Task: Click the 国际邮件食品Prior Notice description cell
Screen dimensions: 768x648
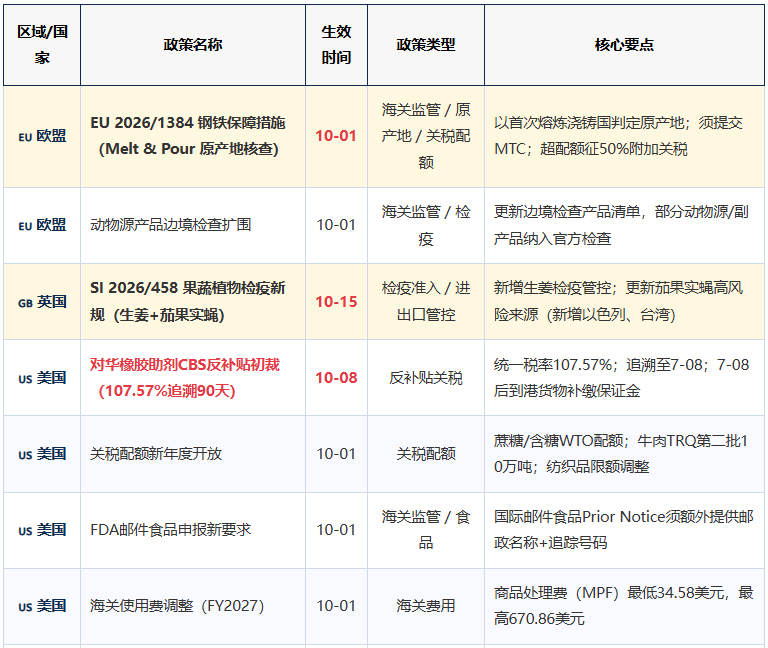Action: 624,529
